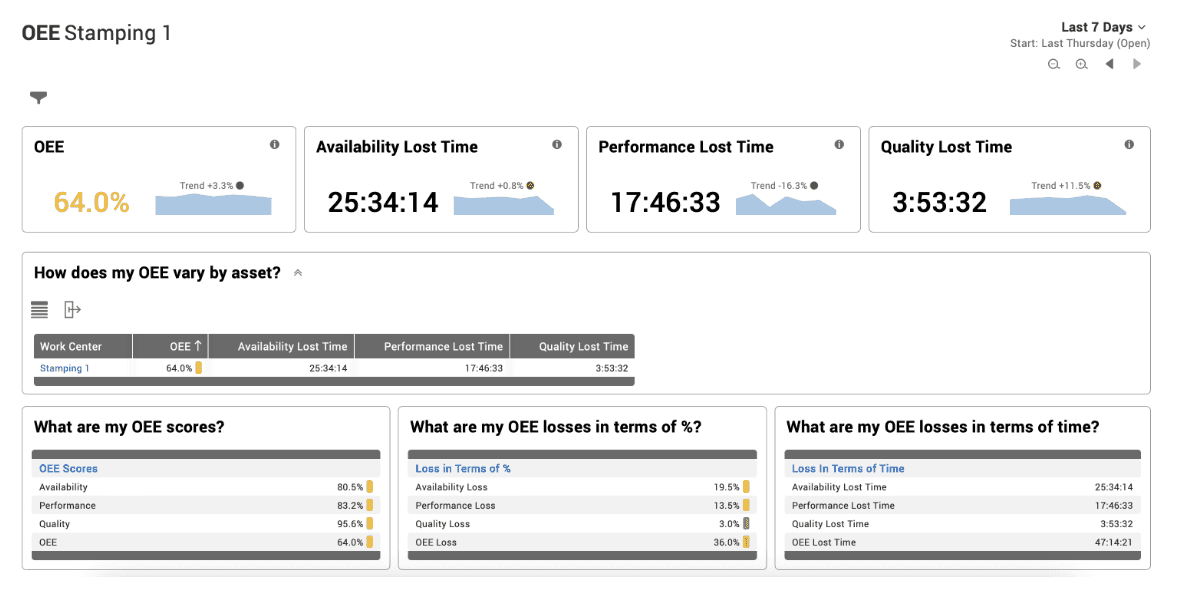Viewport: 1188px width, 598px height.
Task: Show info for OEE card
Action: pyautogui.click(x=274, y=144)
